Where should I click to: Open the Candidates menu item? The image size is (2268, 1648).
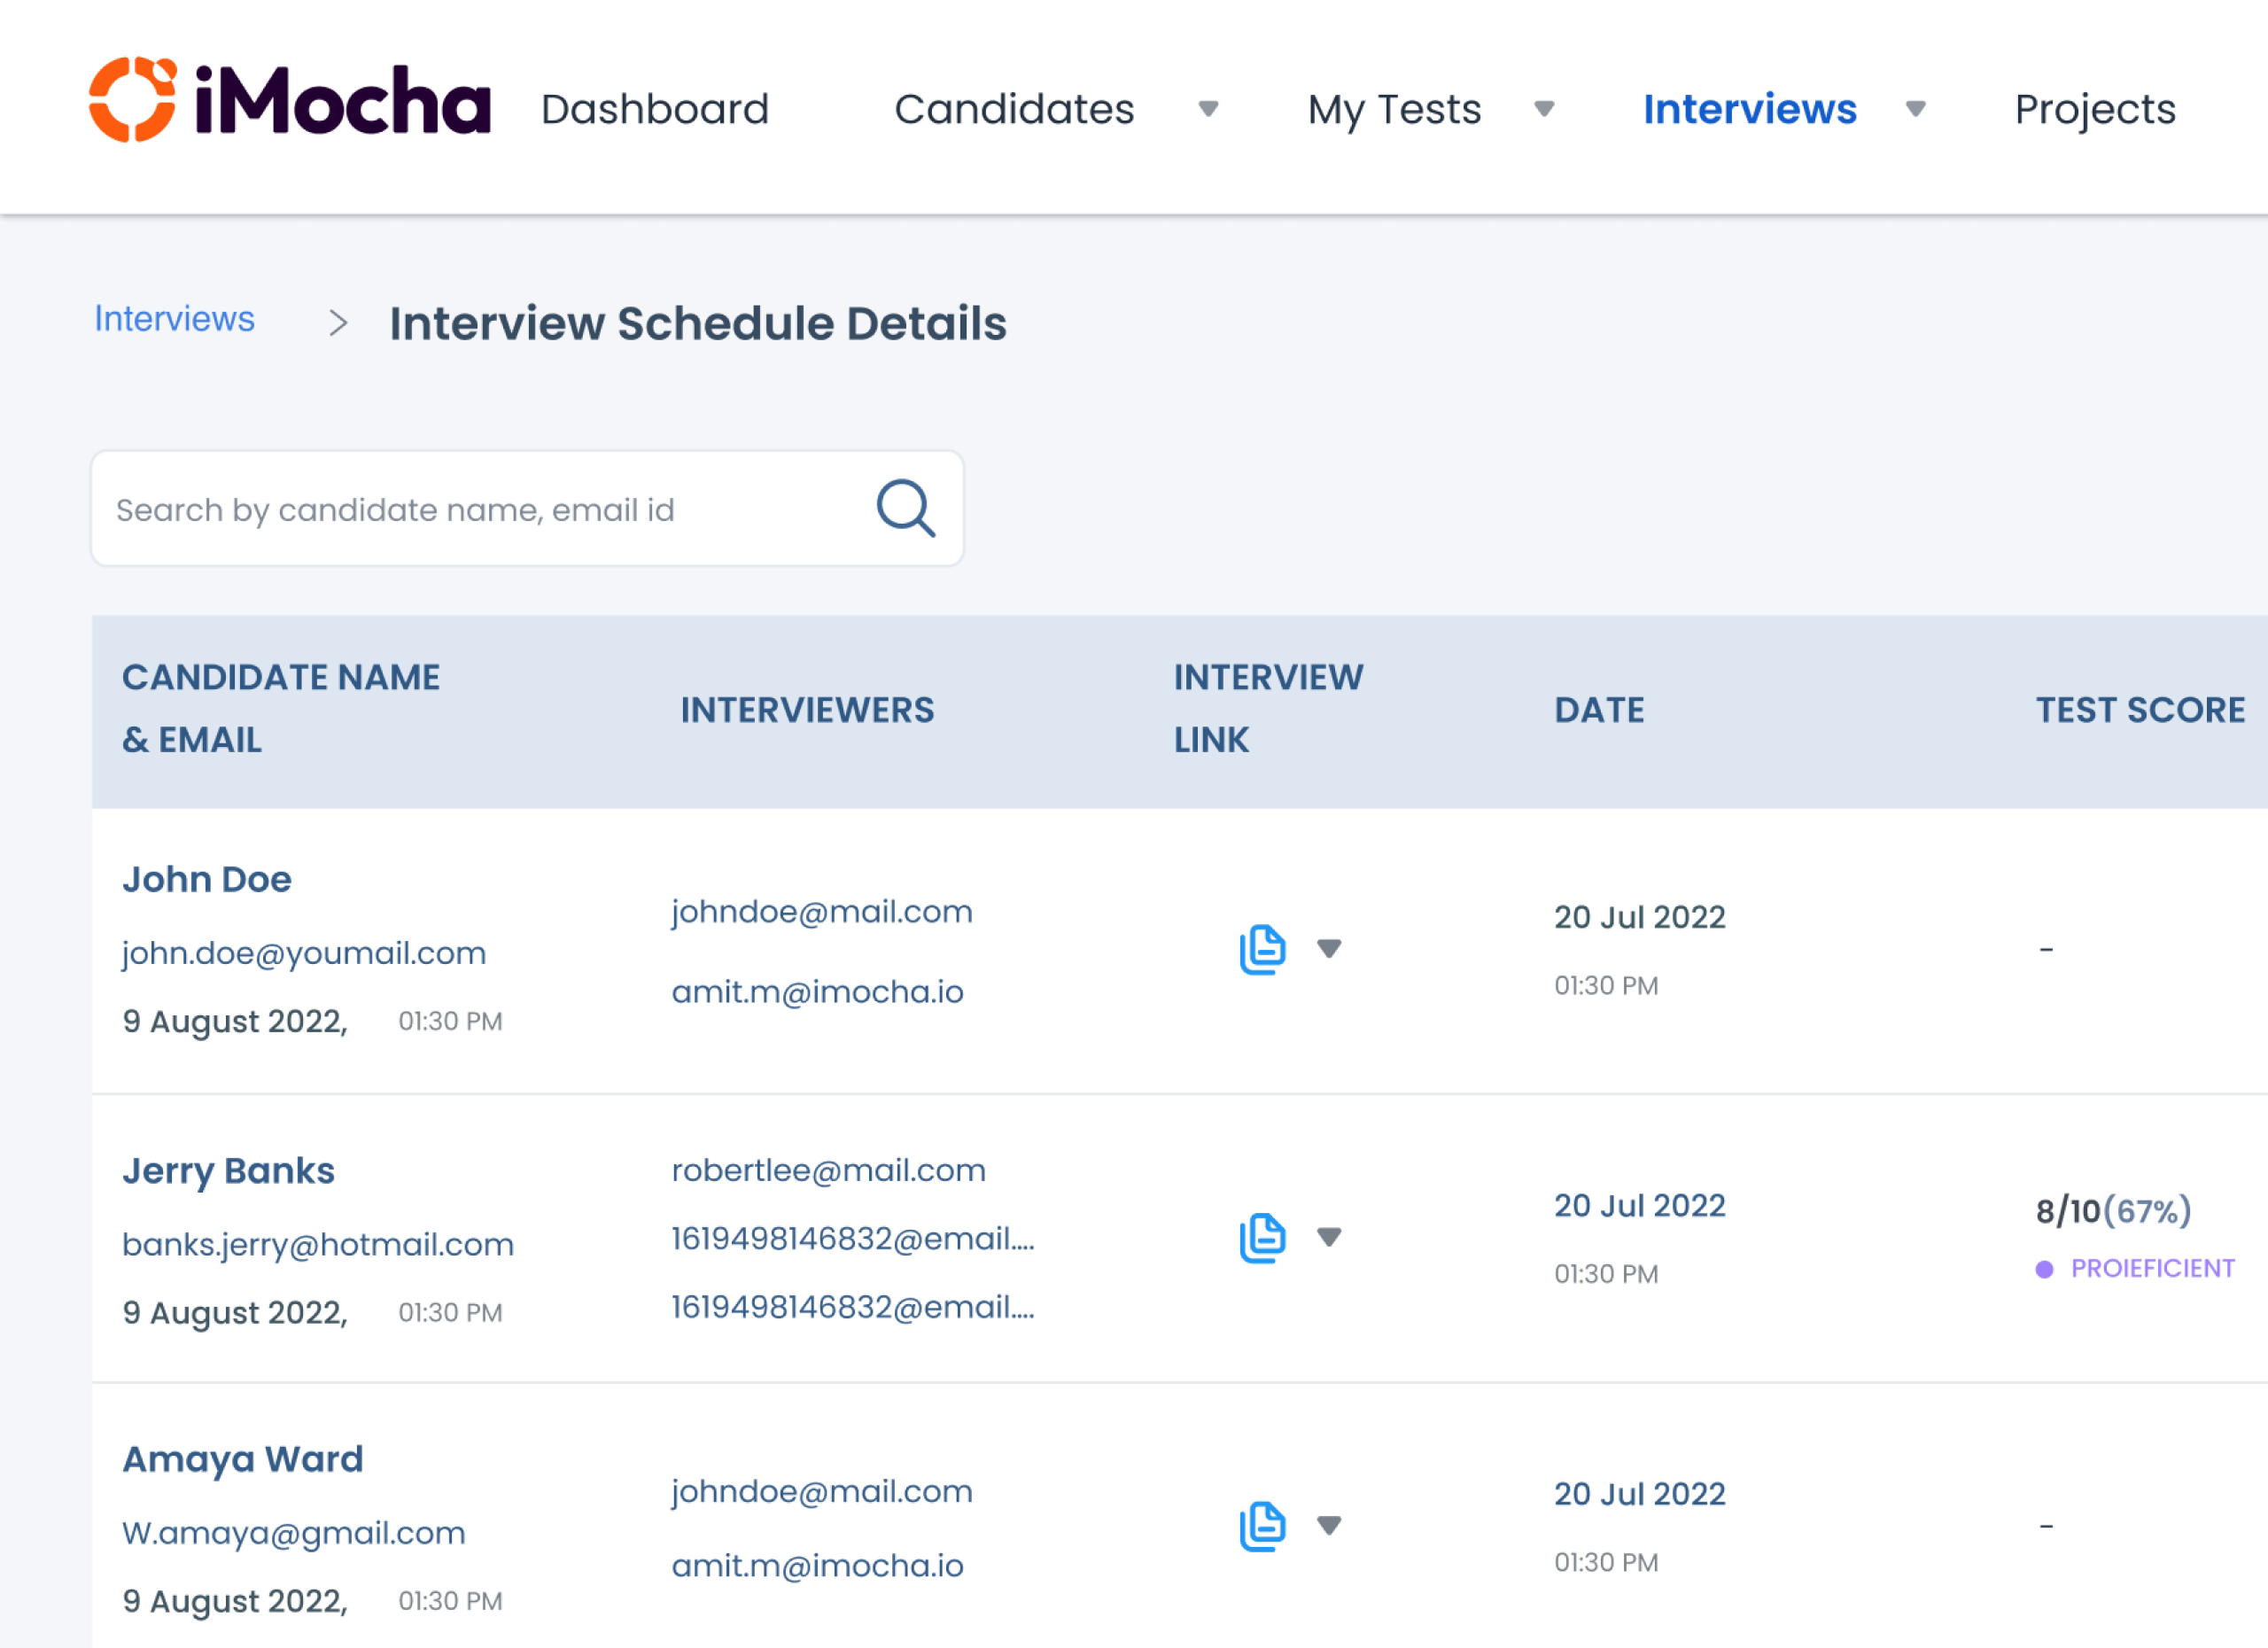click(x=1014, y=109)
